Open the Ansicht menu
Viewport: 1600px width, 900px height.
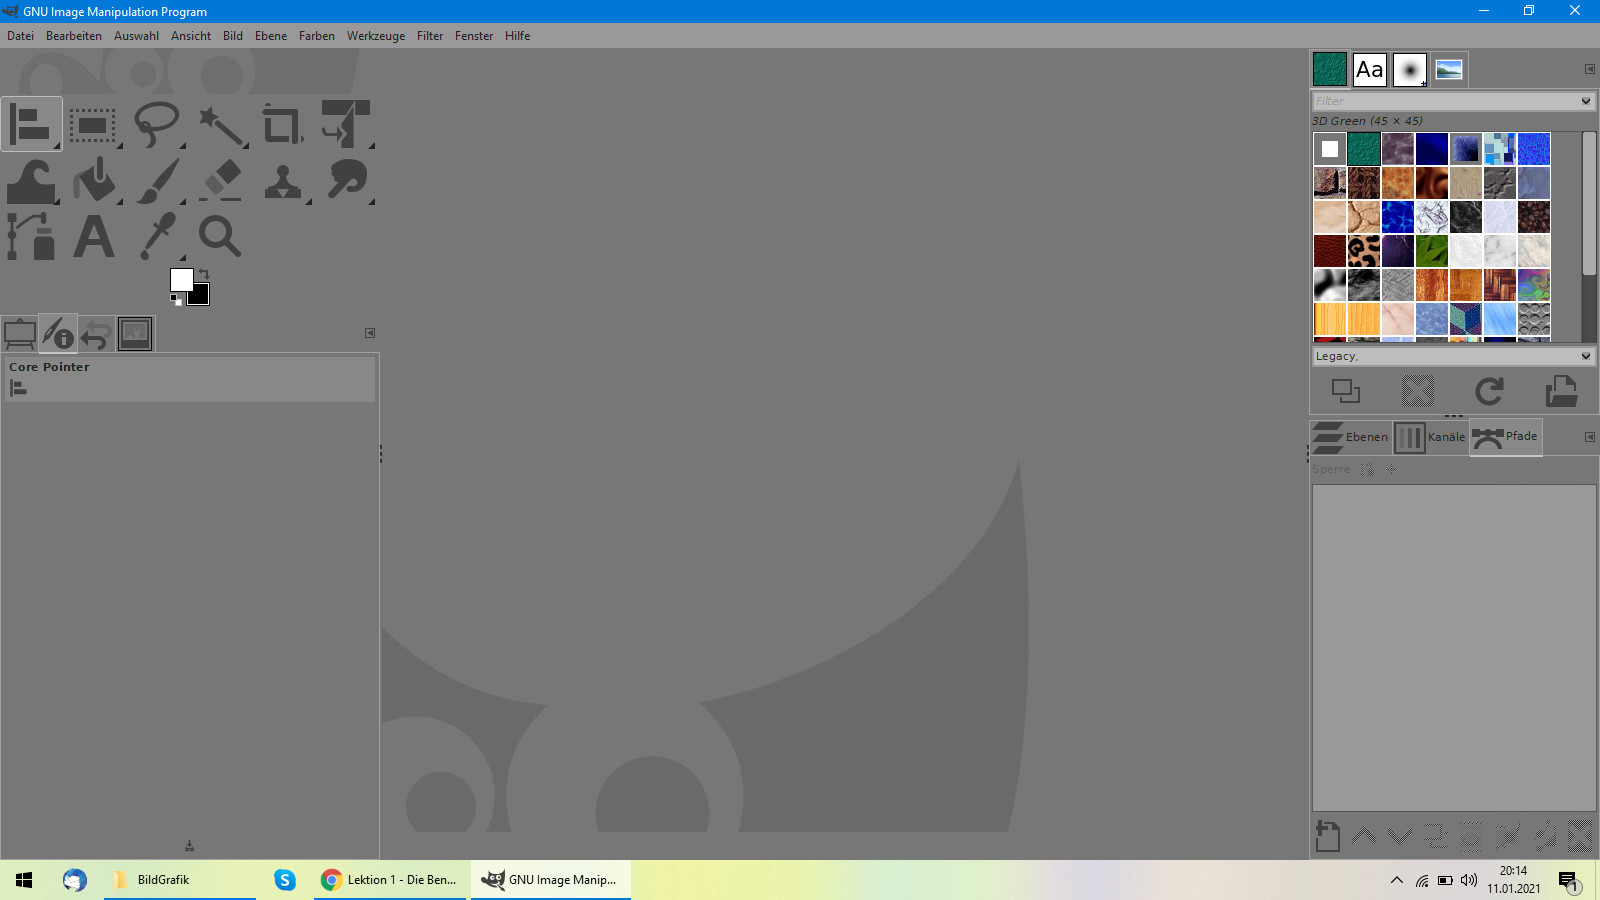coord(191,36)
